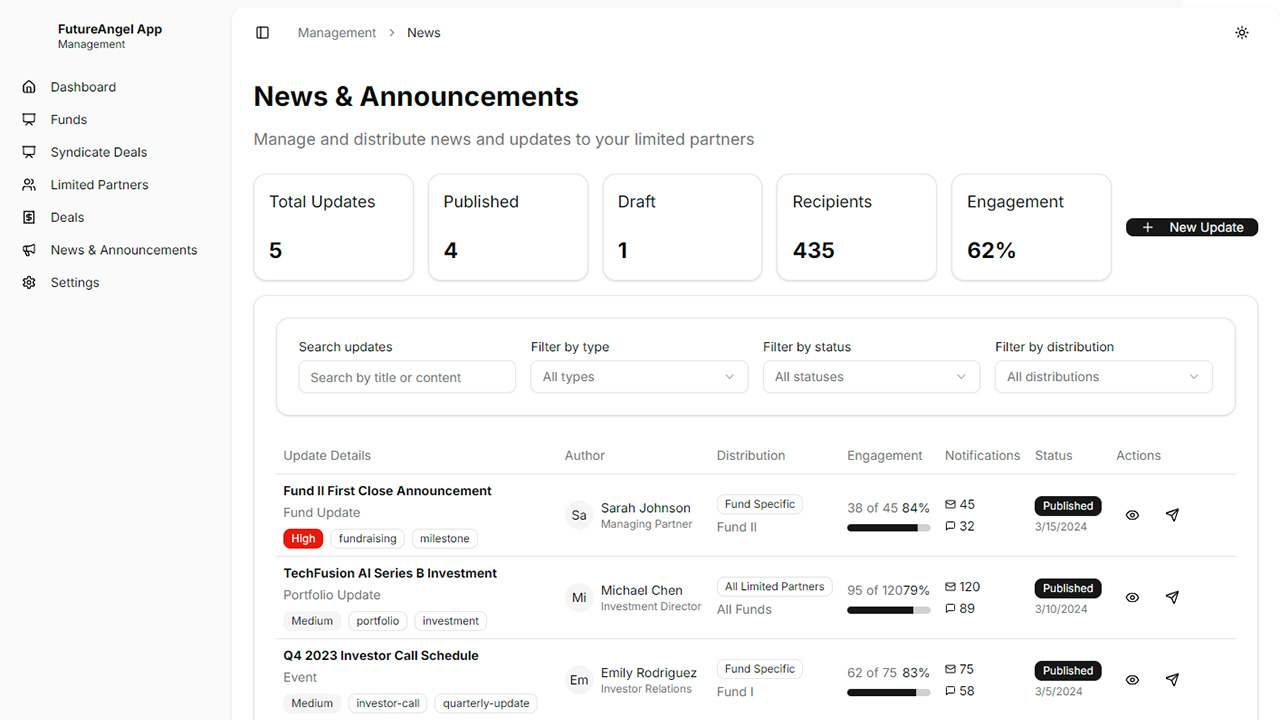Click the Management breadcrumb link
The height and width of the screenshot is (720, 1280).
click(x=337, y=33)
